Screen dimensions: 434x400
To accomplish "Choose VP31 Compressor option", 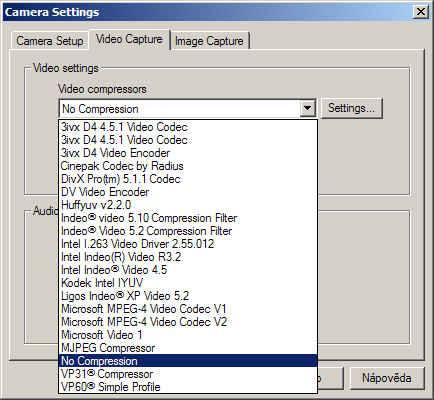I will pyautogui.click(x=188, y=374).
